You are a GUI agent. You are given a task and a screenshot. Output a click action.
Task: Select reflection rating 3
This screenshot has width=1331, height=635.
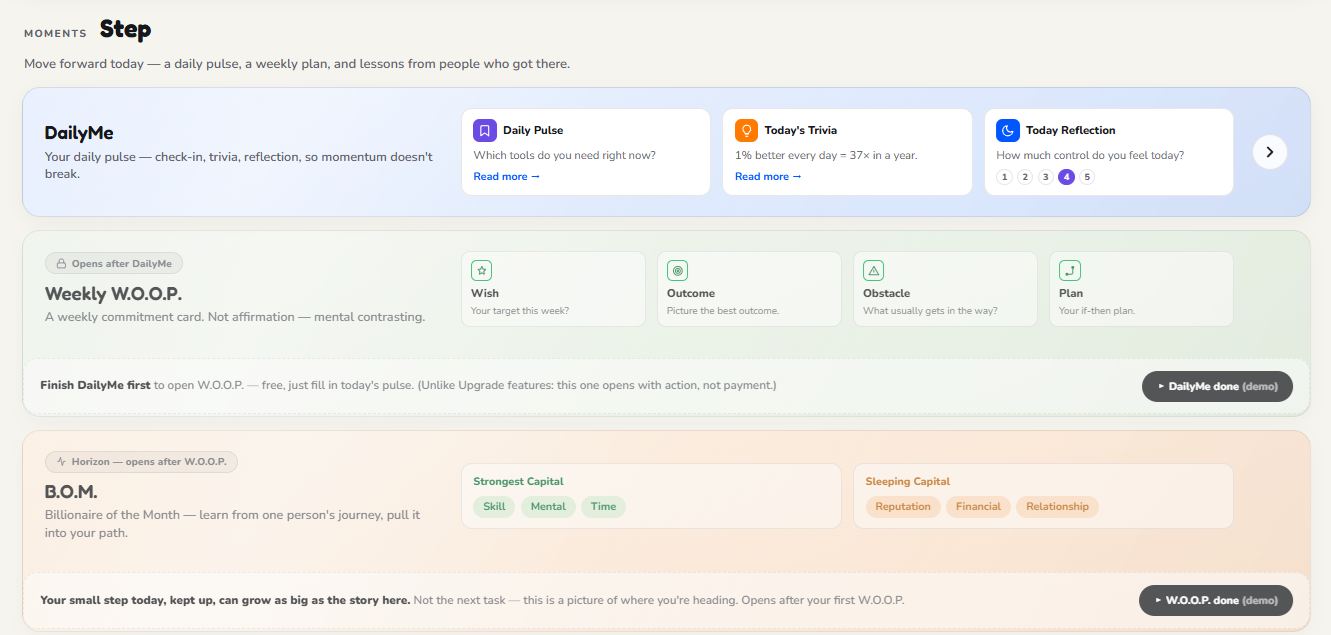point(1045,177)
